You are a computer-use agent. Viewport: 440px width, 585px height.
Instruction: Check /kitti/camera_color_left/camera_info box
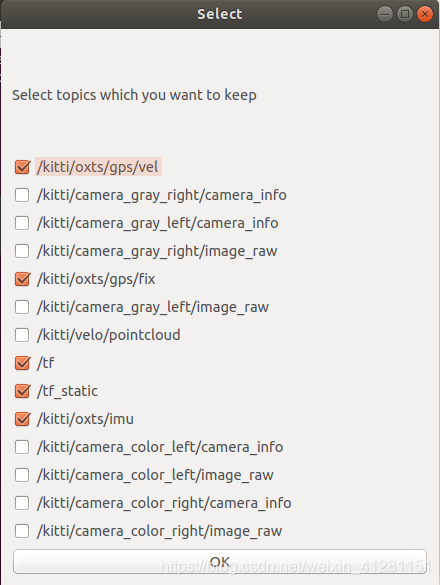[x=22, y=447]
